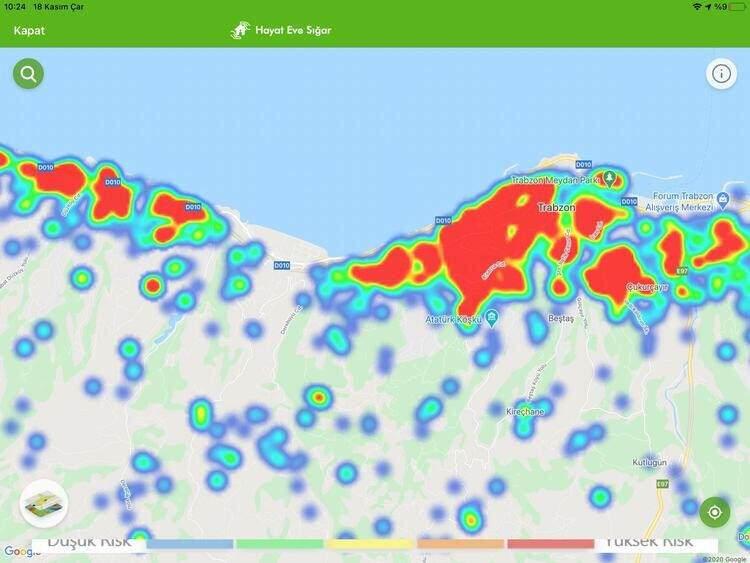This screenshot has width=750, height=563.
Task: Select the blue low-risk legend swatch
Action: pyautogui.click(x=190, y=544)
